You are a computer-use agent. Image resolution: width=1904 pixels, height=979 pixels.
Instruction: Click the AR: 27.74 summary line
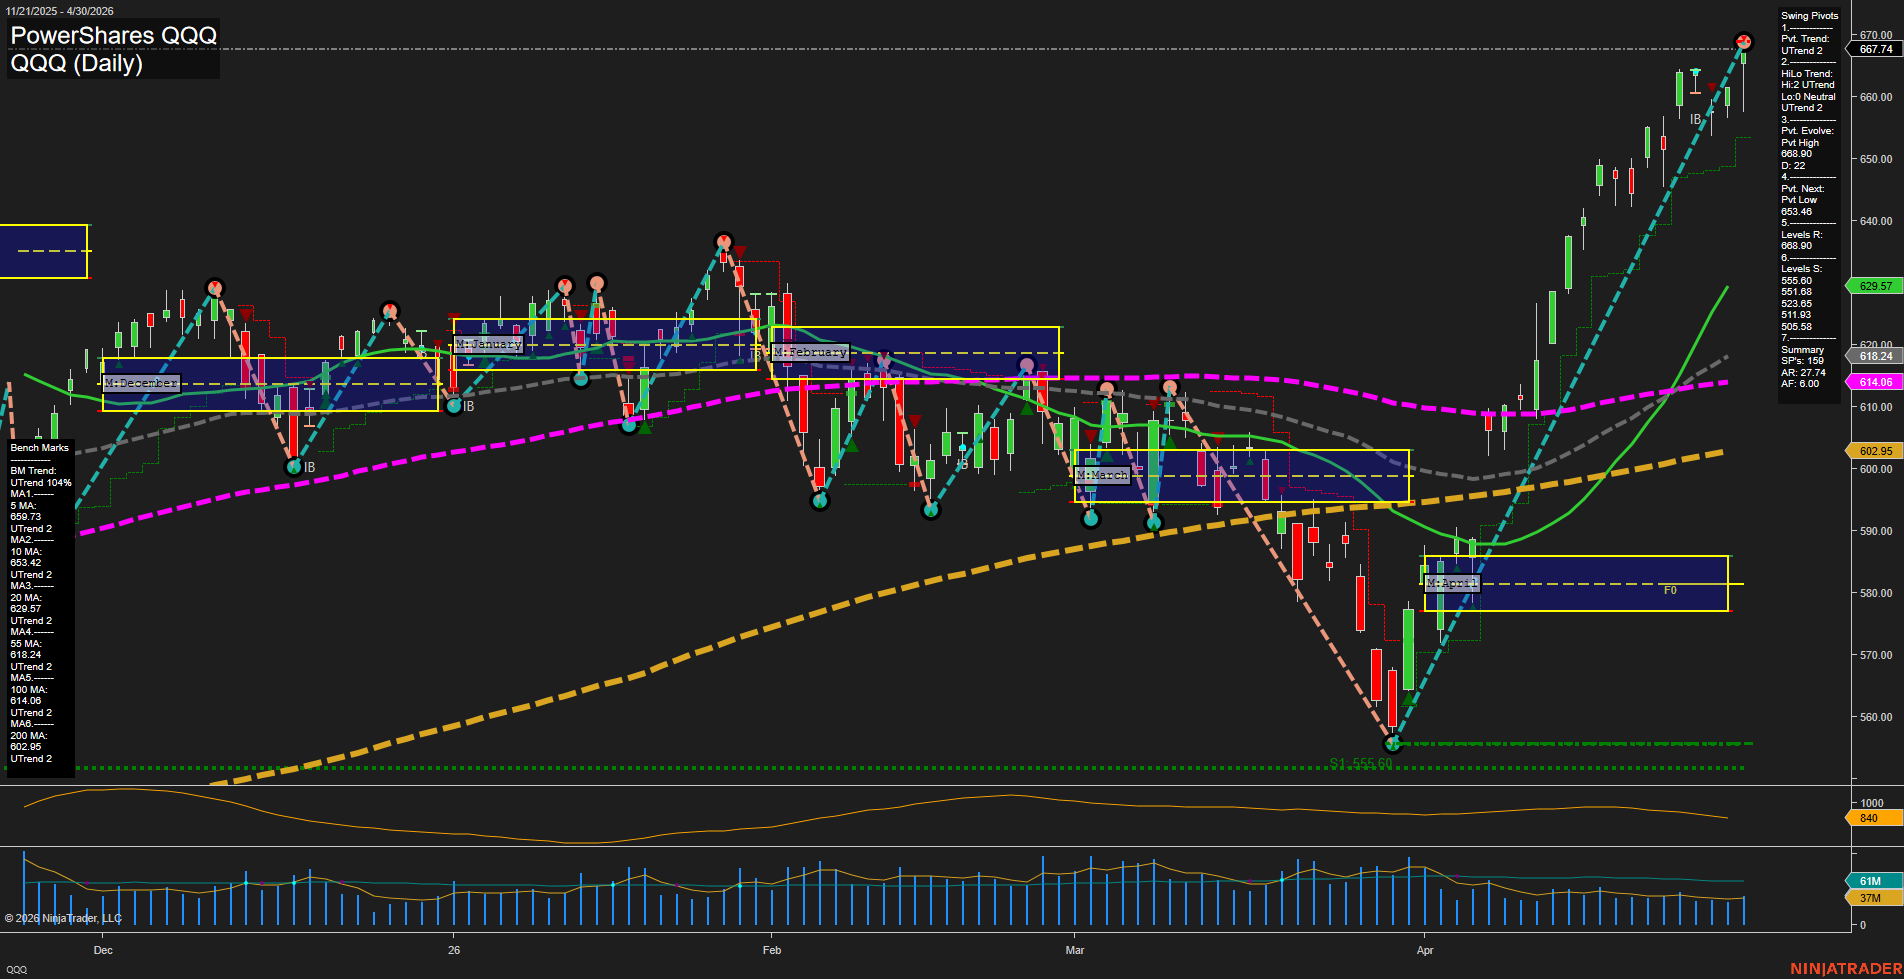[x=1803, y=373]
